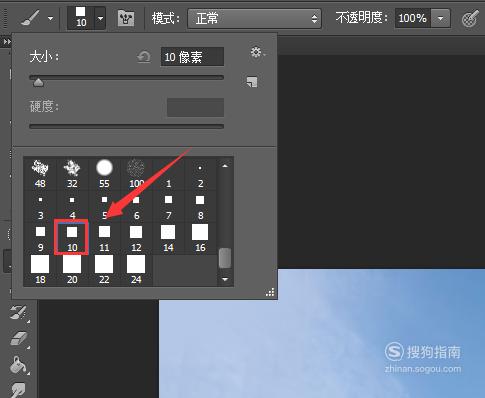Click the brush preview showing size 10

click(x=81, y=17)
